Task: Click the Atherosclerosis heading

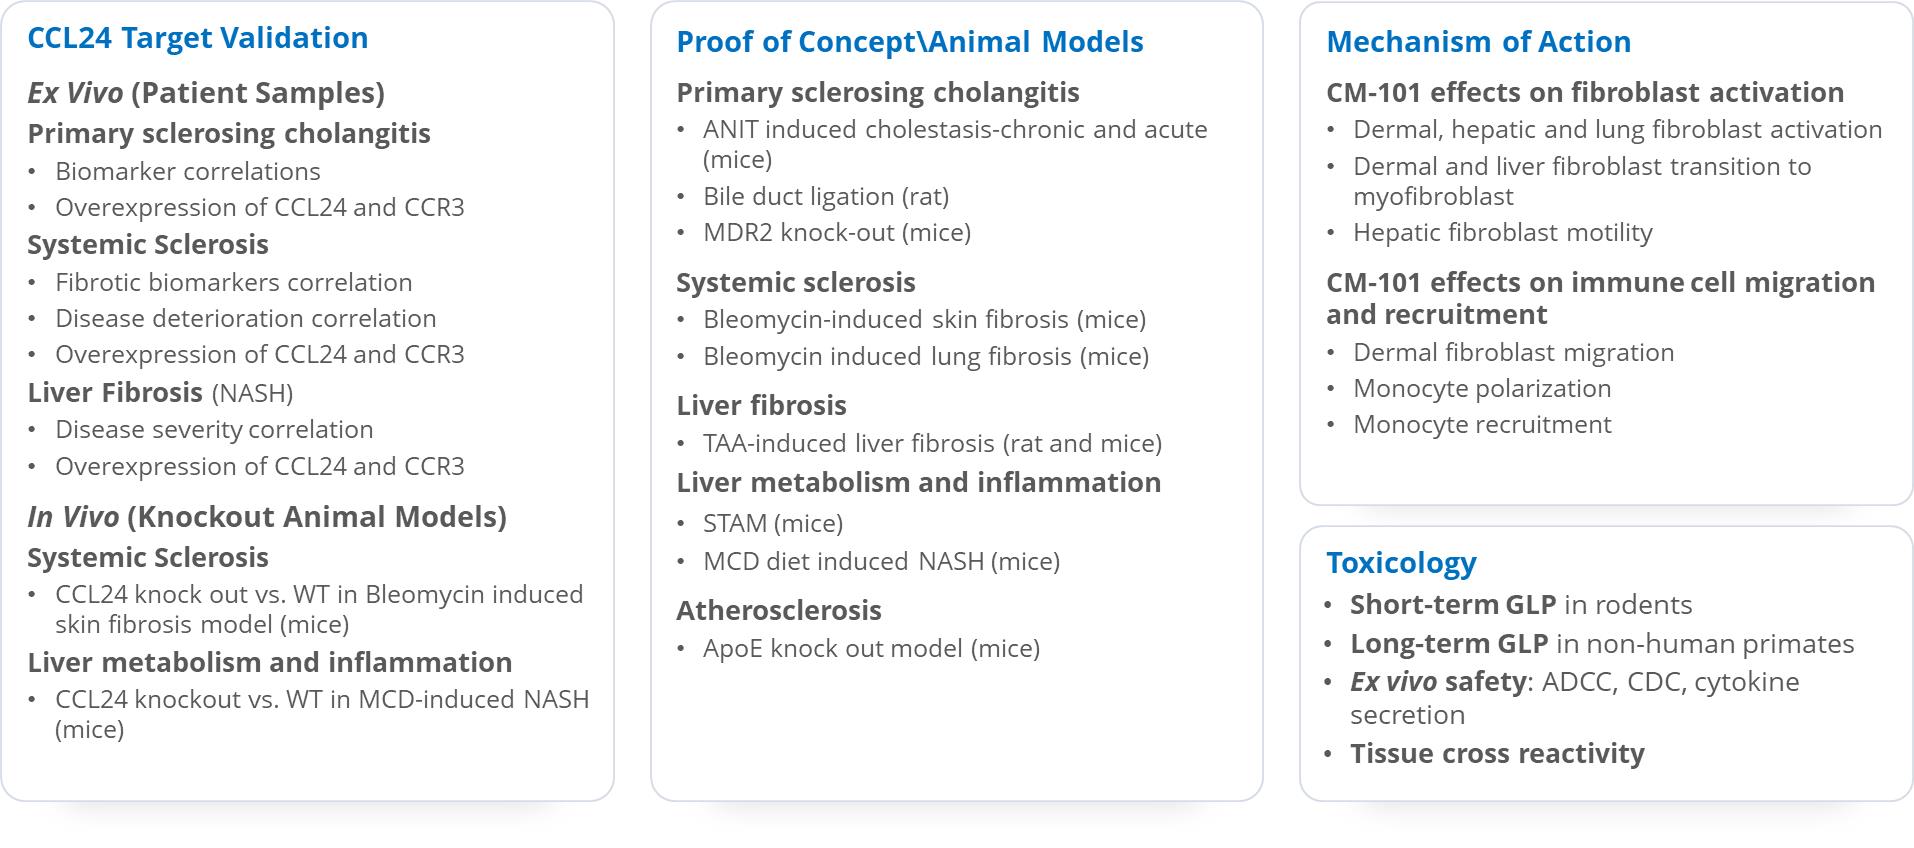Action: [778, 610]
